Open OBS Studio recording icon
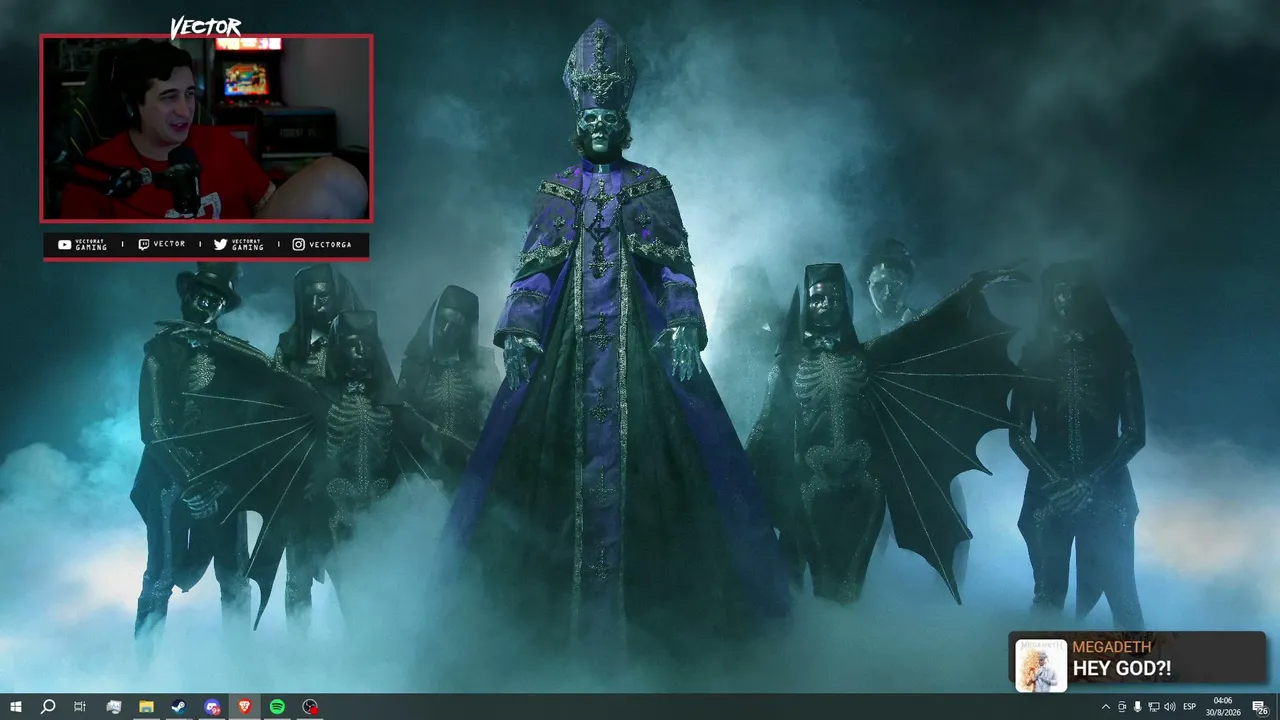The width and height of the screenshot is (1280, 720). click(311, 707)
